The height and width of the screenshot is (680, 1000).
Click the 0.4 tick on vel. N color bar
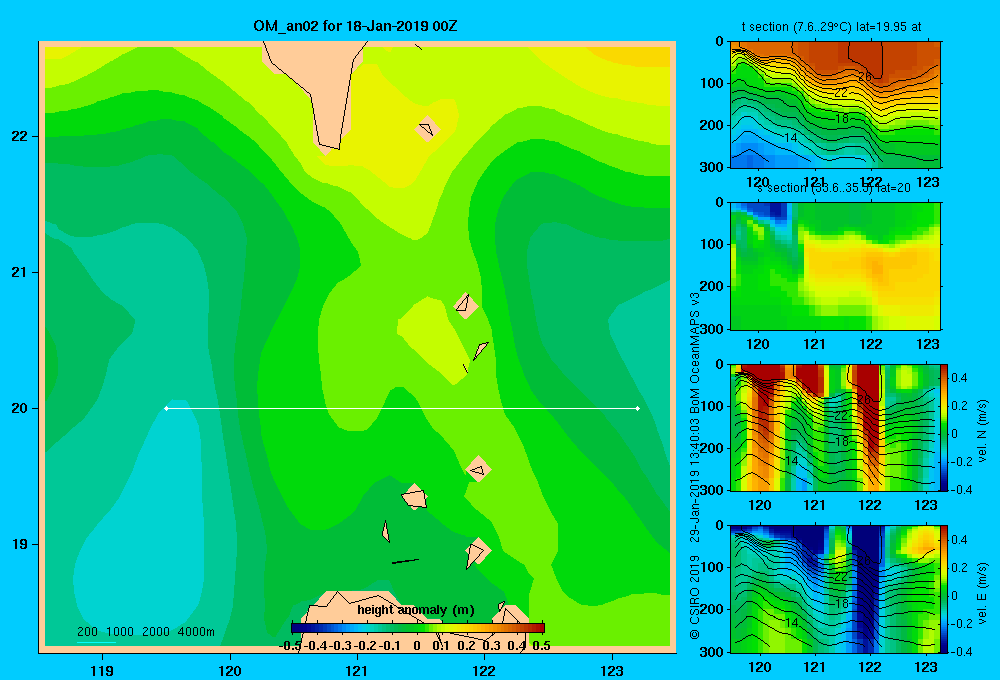959,378
